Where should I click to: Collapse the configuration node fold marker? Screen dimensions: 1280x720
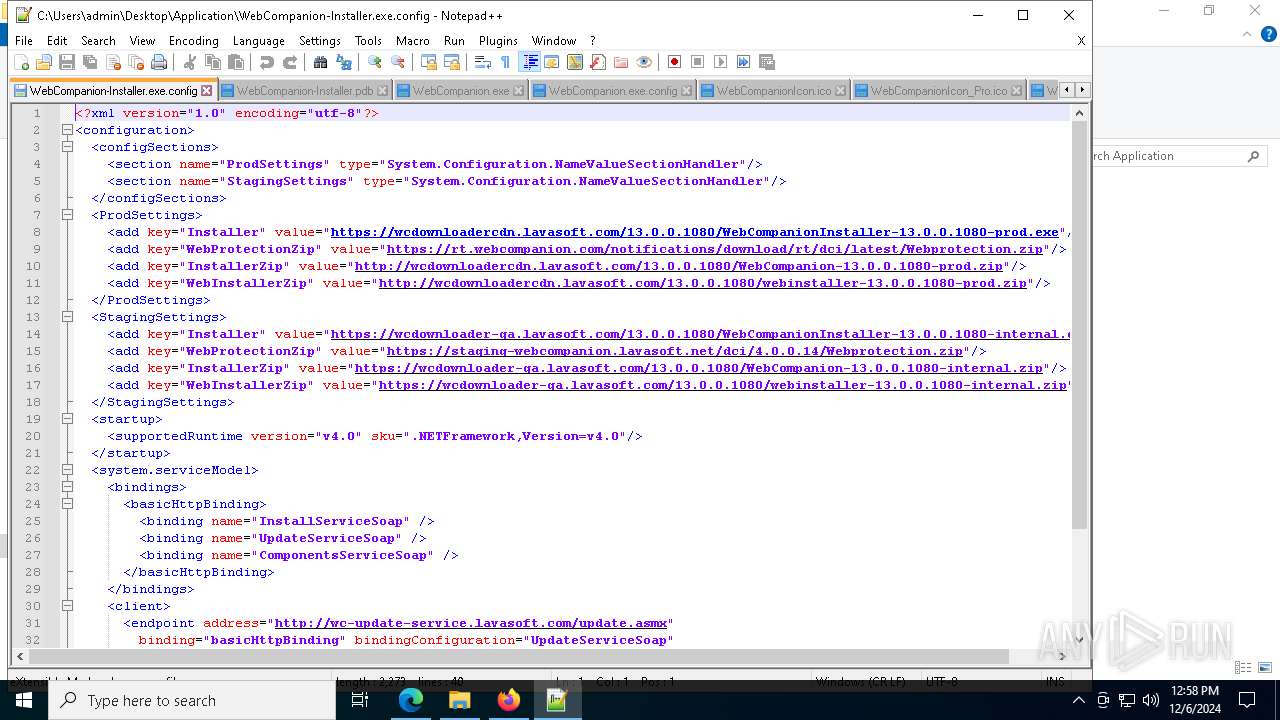67,130
